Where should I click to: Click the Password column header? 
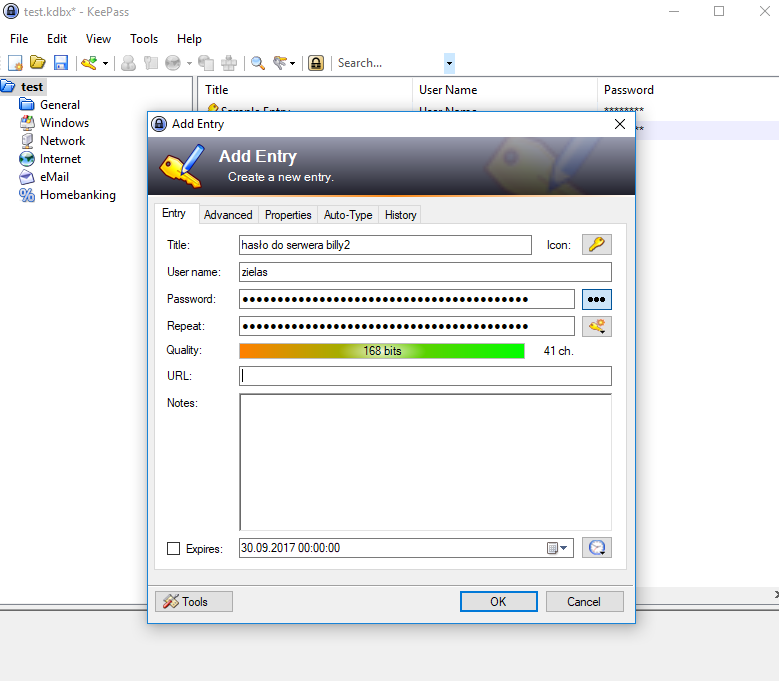tap(688, 90)
